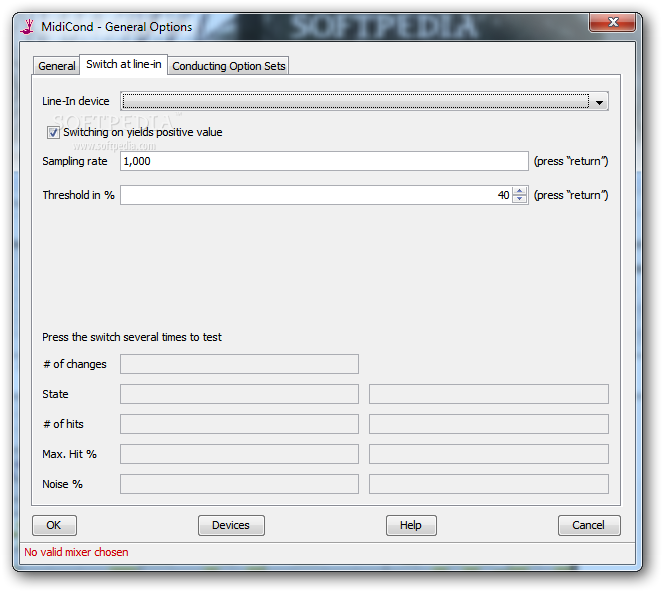Confirm with the OK button
663x592 pixels.
[54, 525]
